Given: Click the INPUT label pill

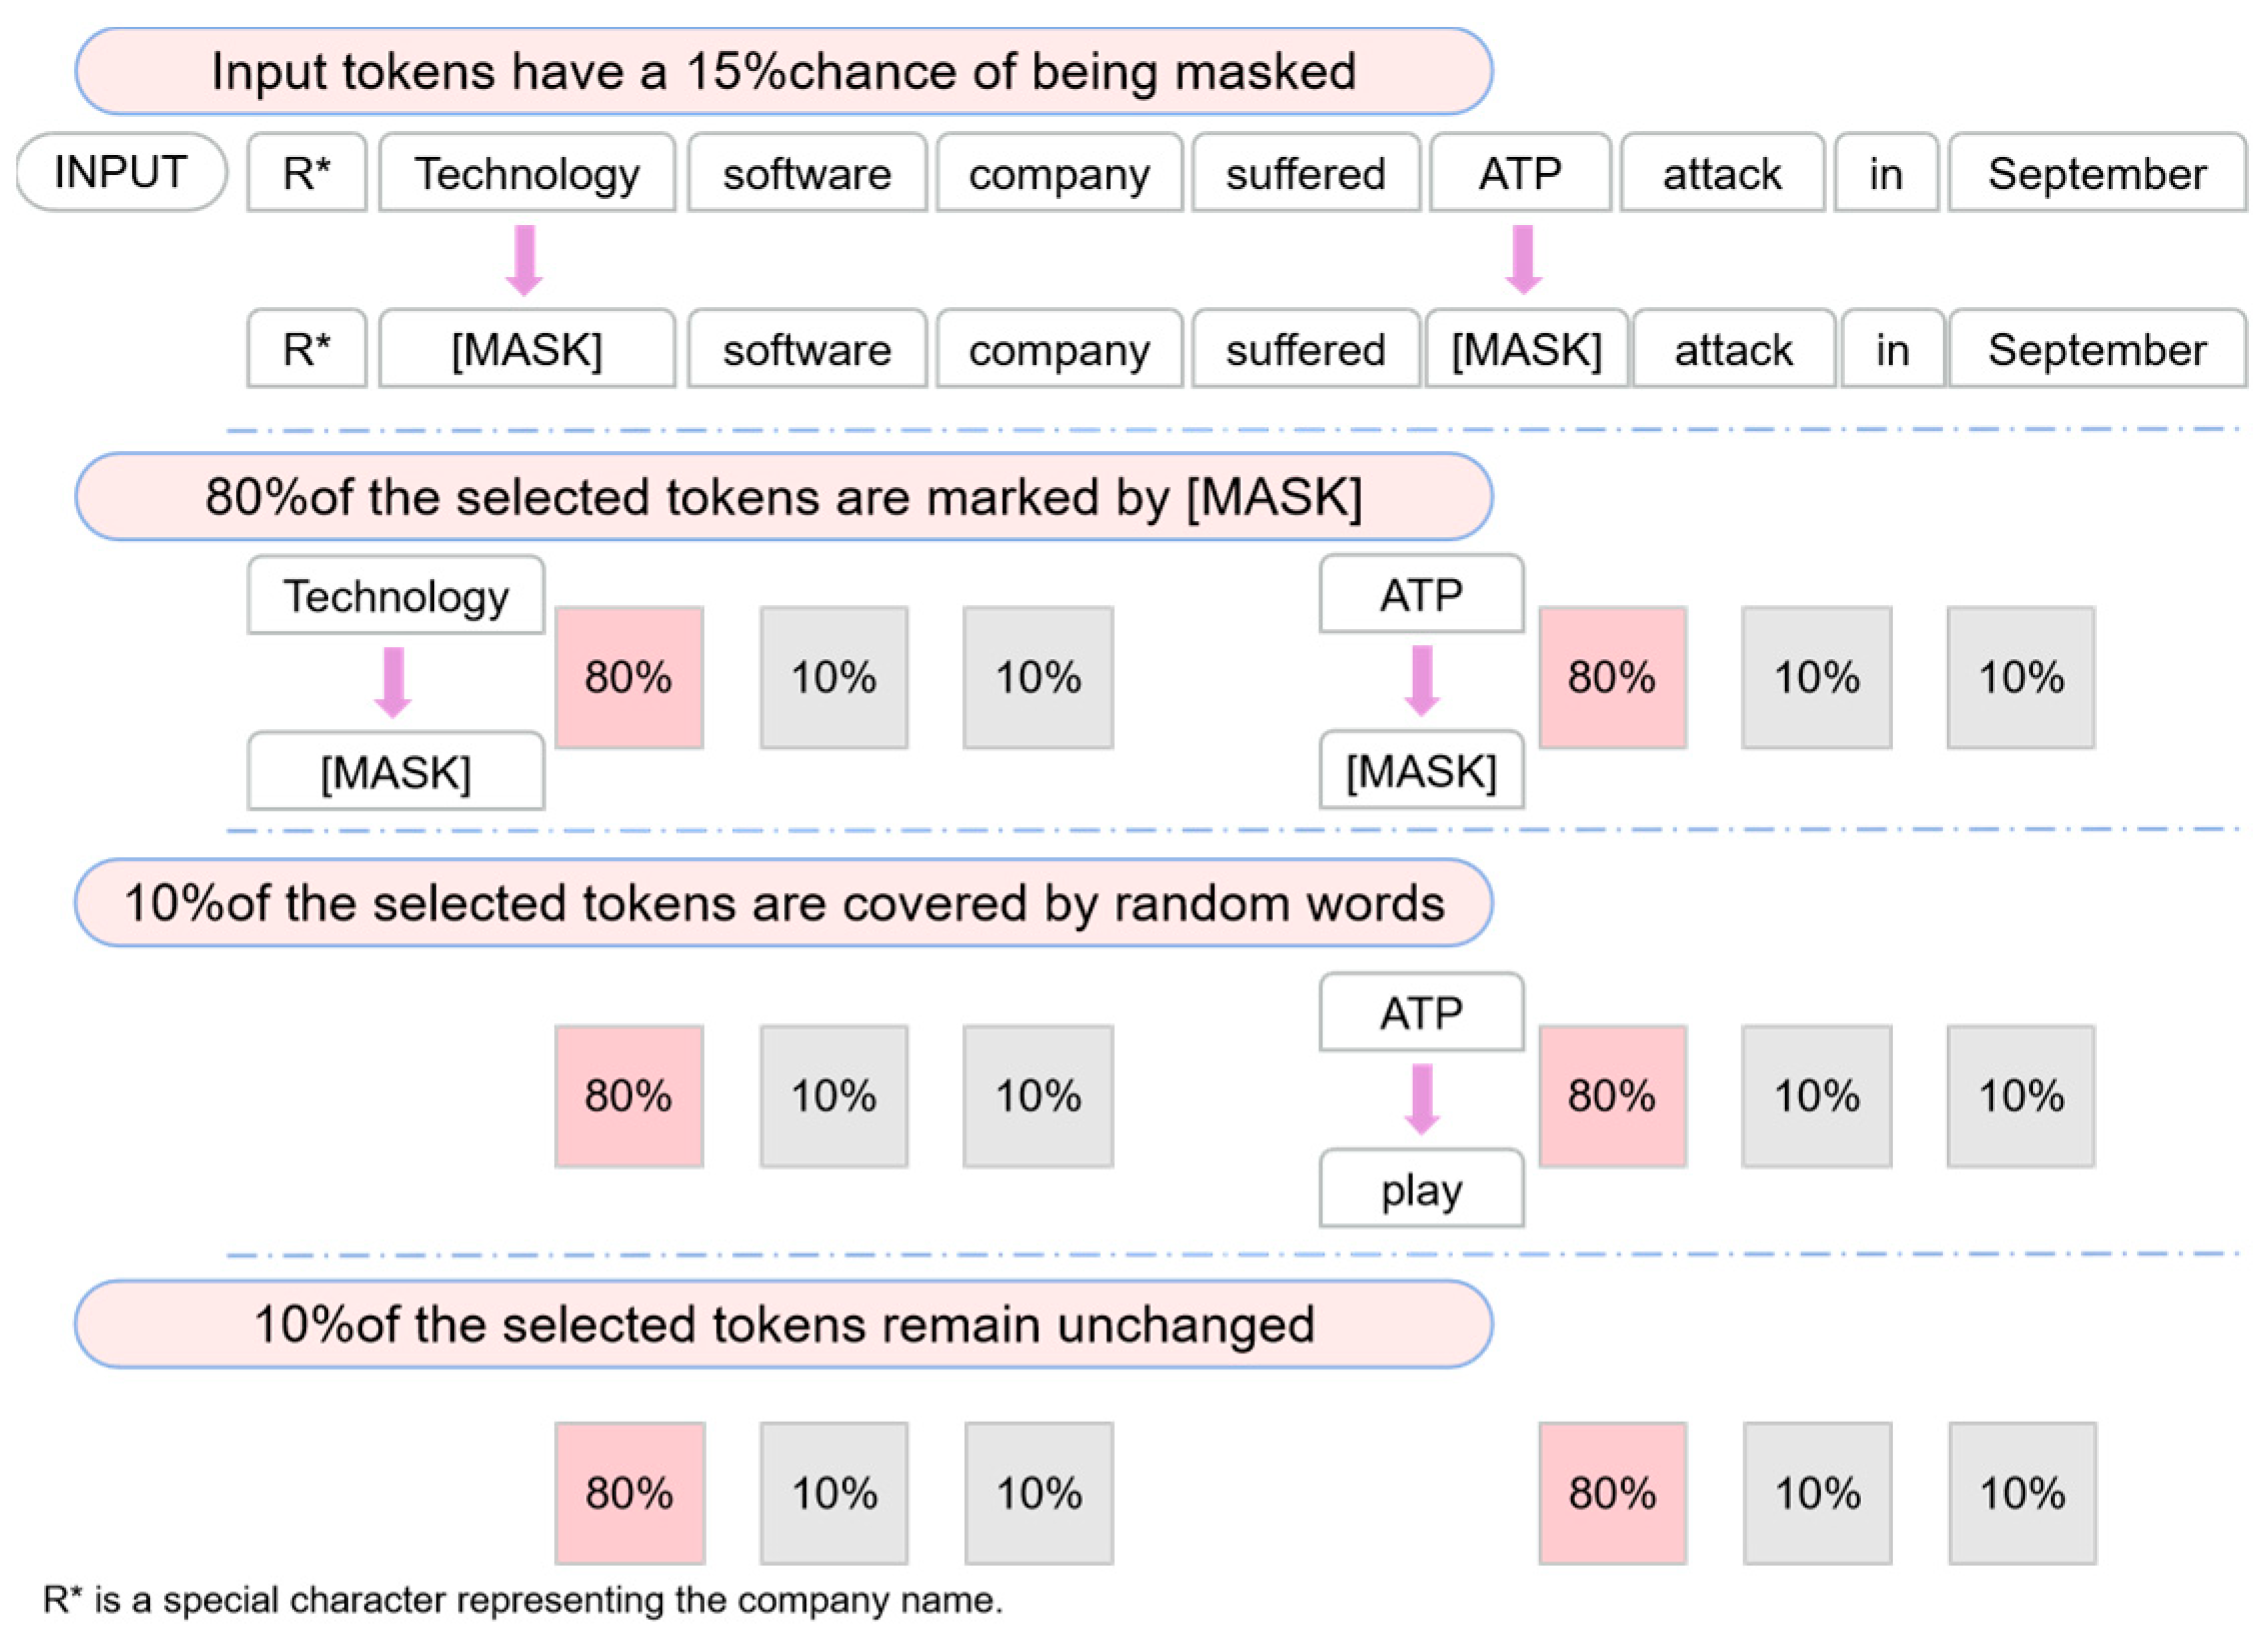Looking at the screenshot, I should click(x=121, y=172).
